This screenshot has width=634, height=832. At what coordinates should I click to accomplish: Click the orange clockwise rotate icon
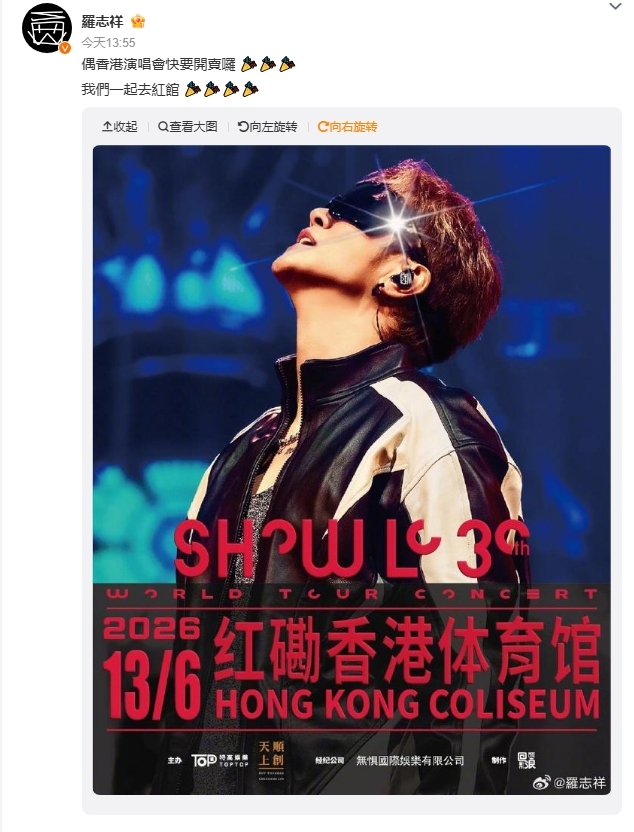tap(323, 127)
